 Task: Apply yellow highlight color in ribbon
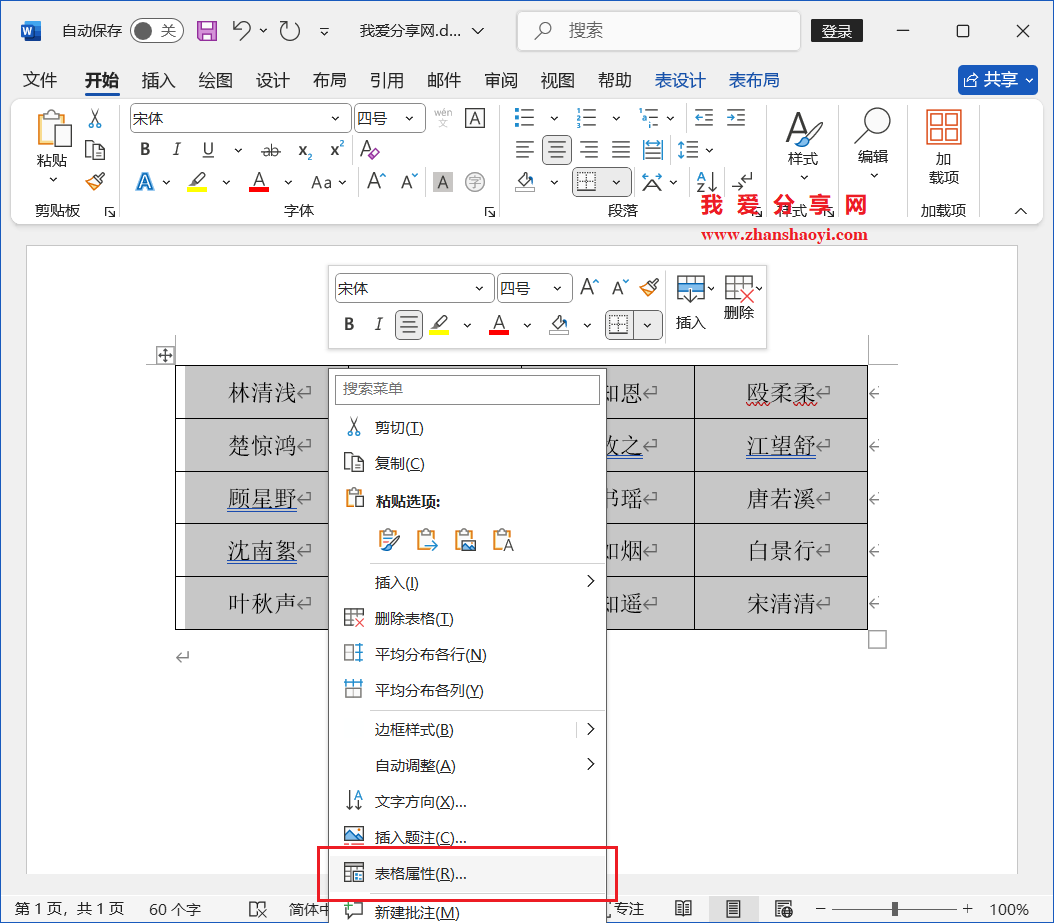(x=197, y=182)
